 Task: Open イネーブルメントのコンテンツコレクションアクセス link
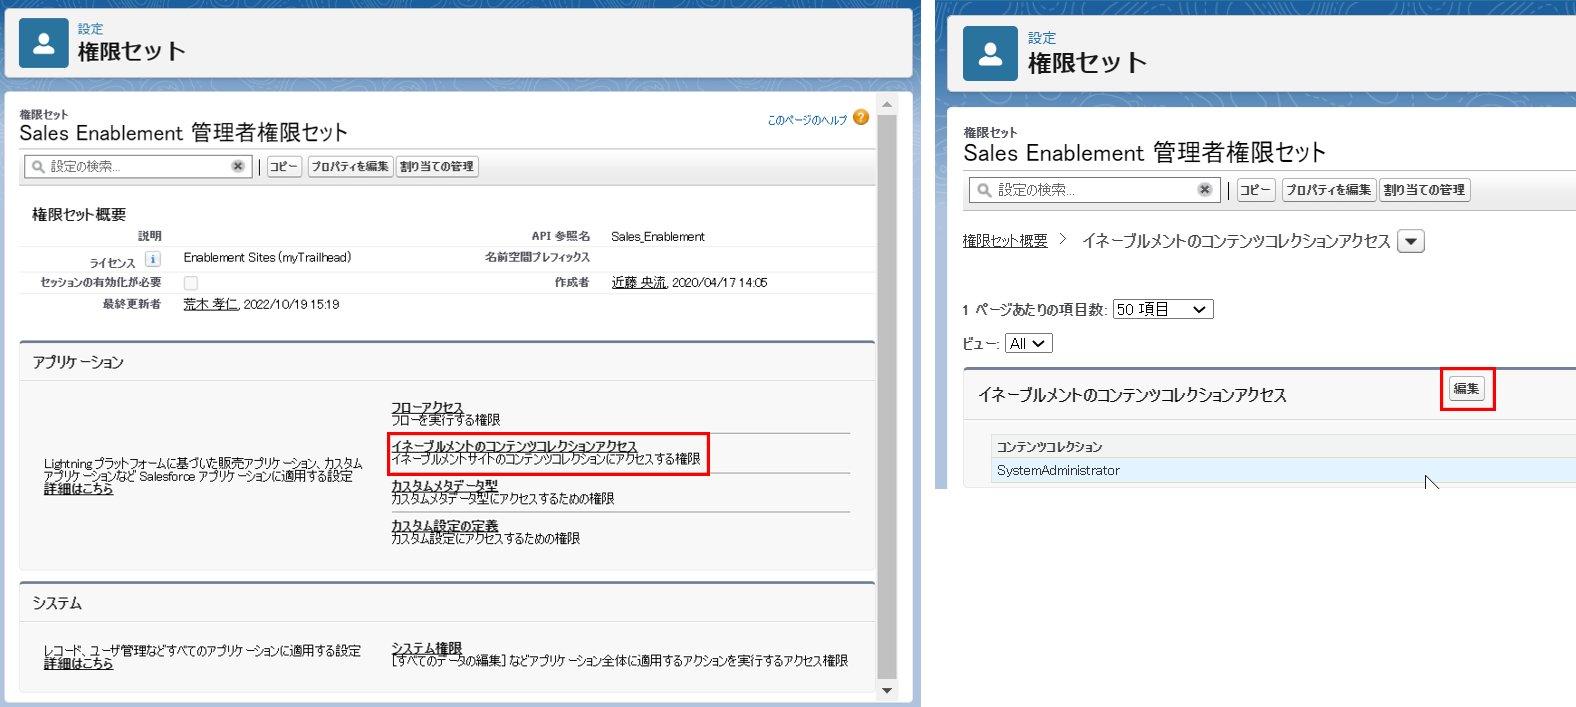click(514, 446)
